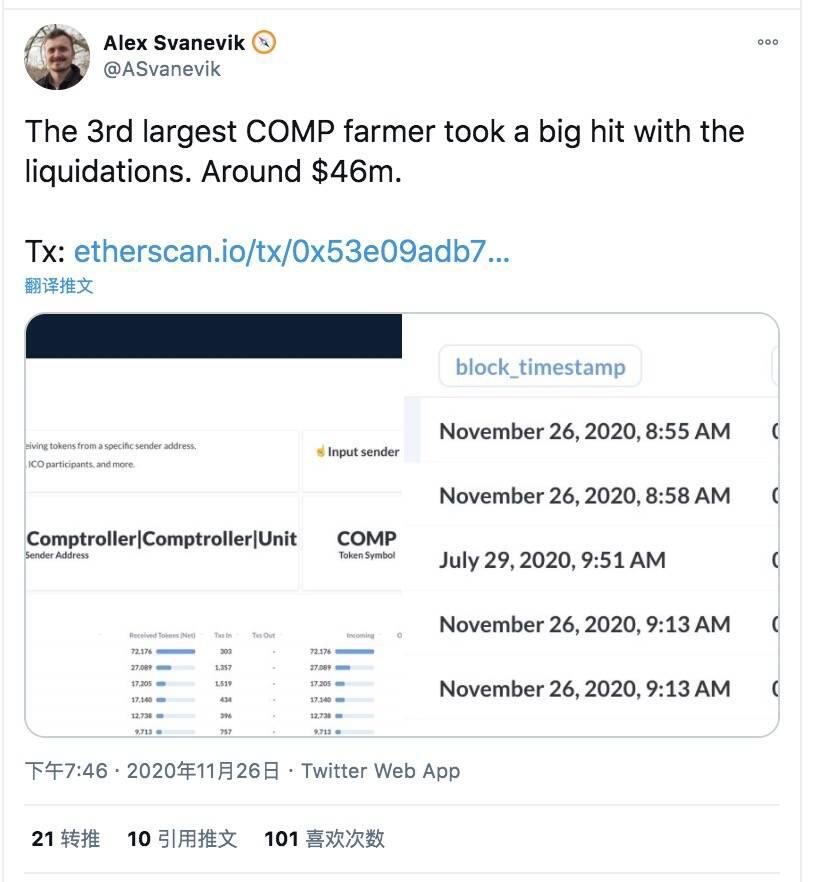Click the July 29, 2020, 9:51 AM row
The width and height of the screenshot is (828, 882).
pos(552,560)
